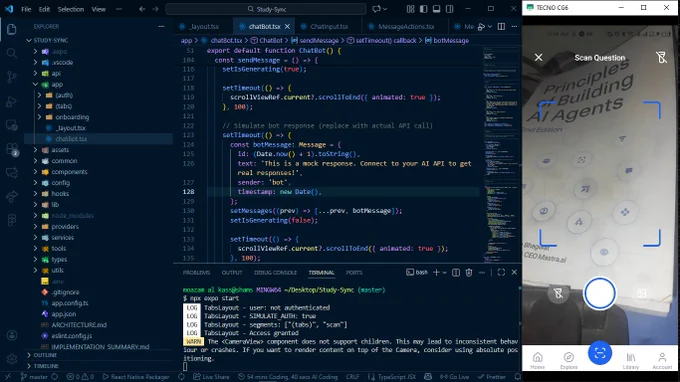Open the Selection menu
The width and height of the screenshot is (680, 382).
71,9
